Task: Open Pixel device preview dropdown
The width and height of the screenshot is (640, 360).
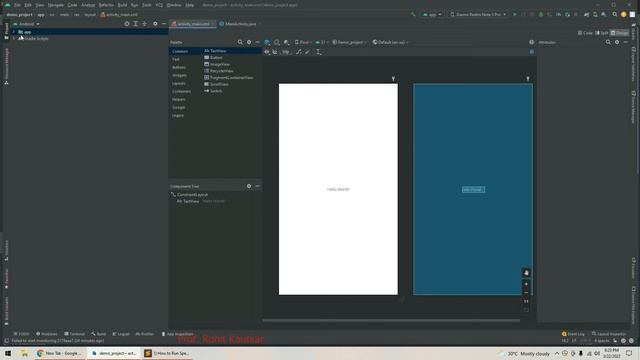Action: pos(303,42)
